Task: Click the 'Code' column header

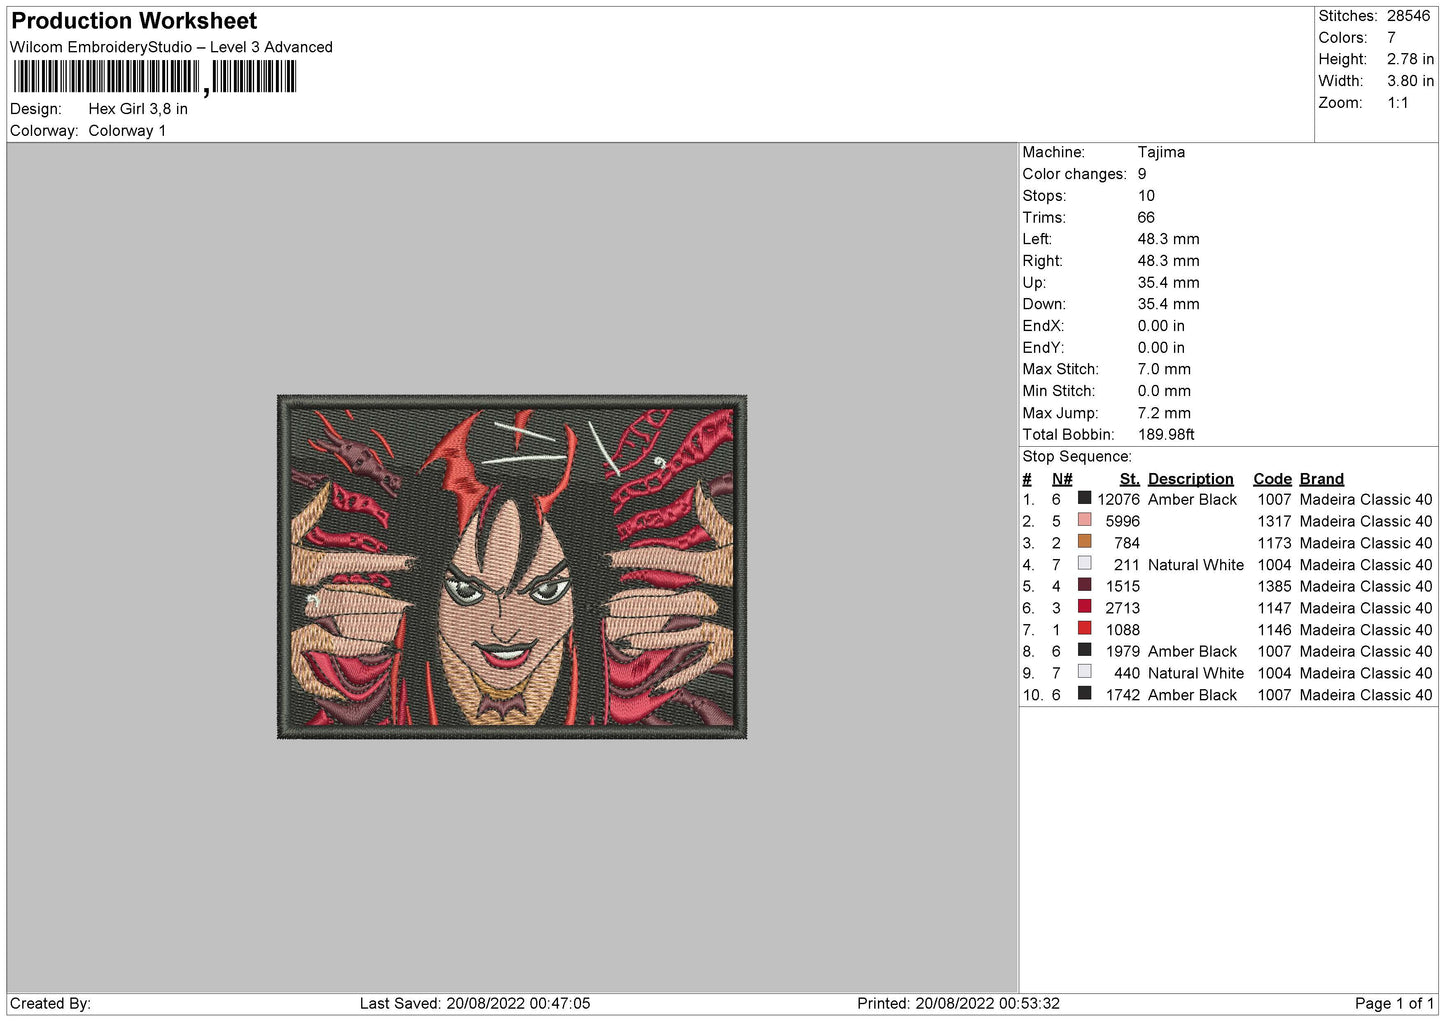Action: 1272,479
